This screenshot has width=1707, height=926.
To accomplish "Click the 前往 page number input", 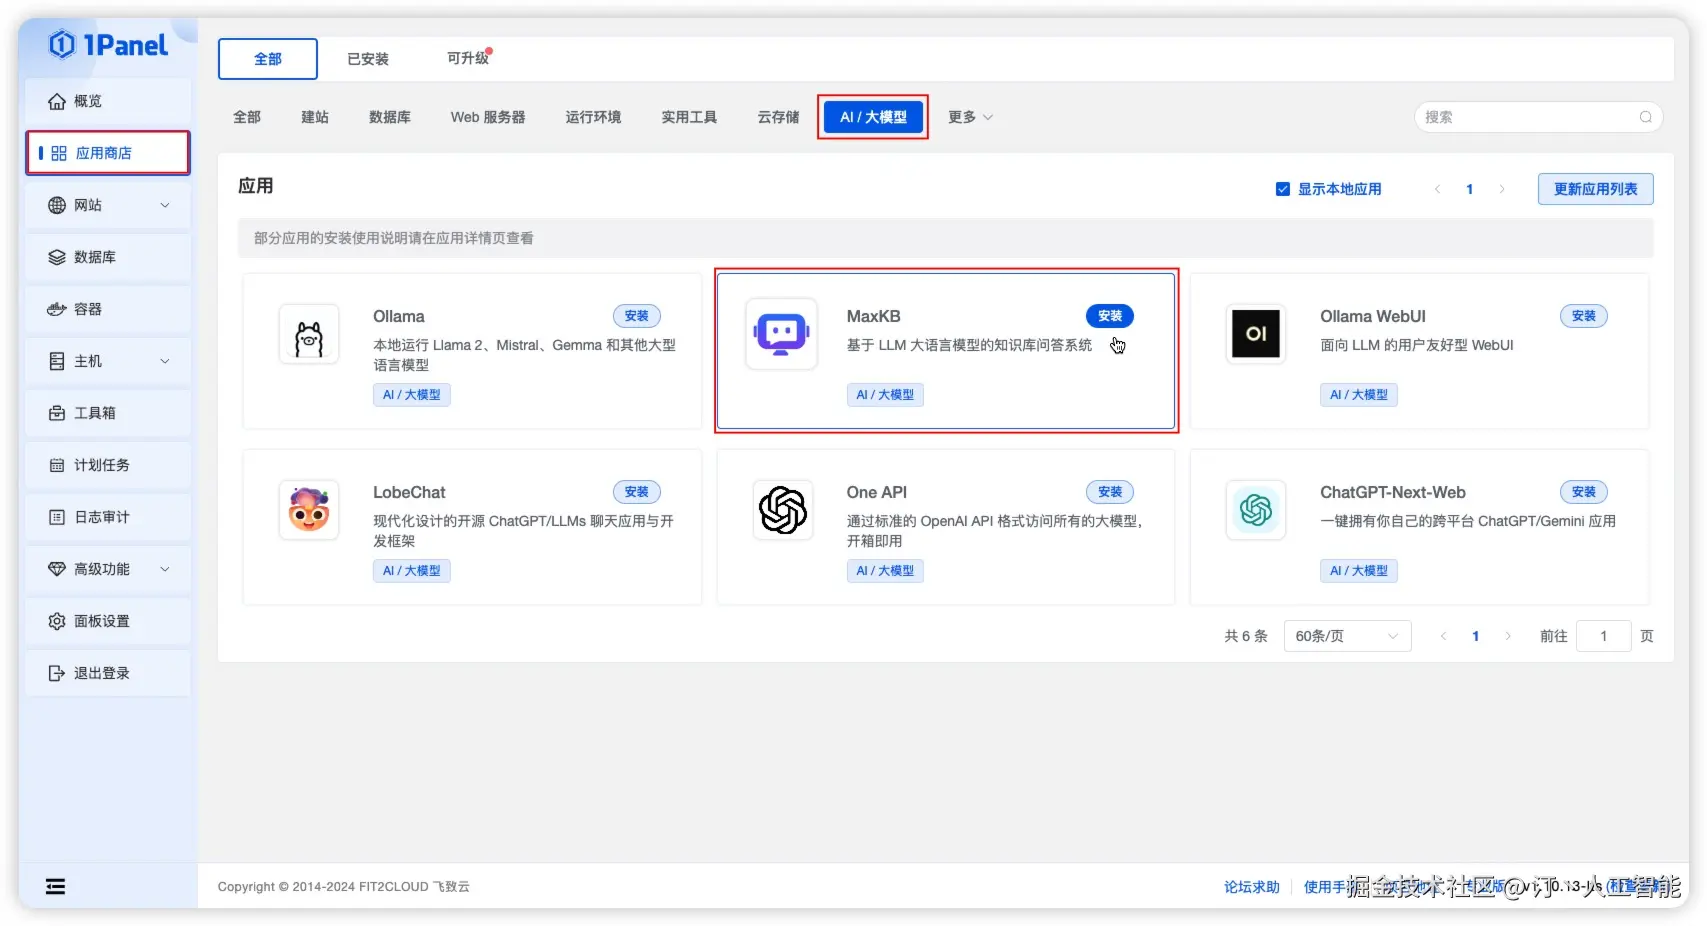I will (1603, 636).
